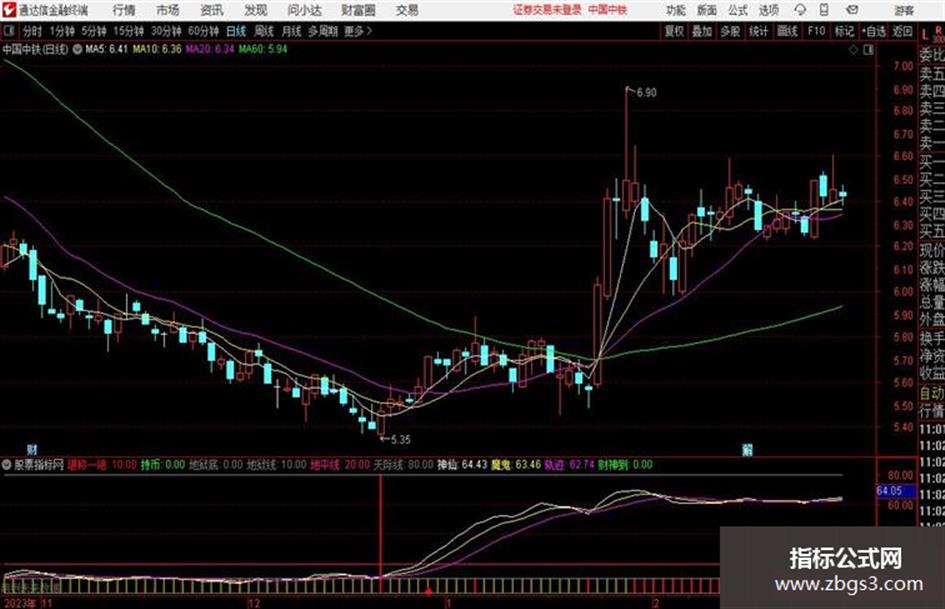Click the 地平线: 20.00 indicator value

click(x=341, y=465)
